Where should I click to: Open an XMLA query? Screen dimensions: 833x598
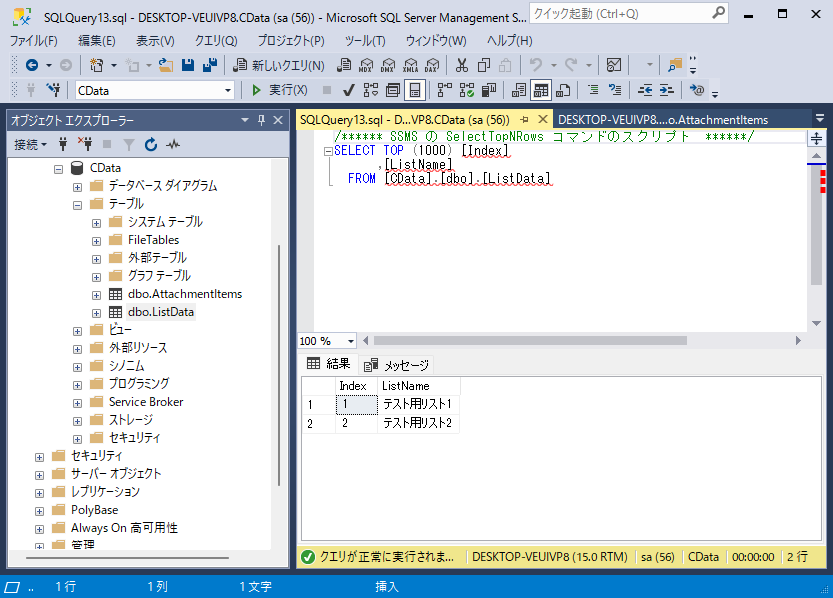[410, 65]
